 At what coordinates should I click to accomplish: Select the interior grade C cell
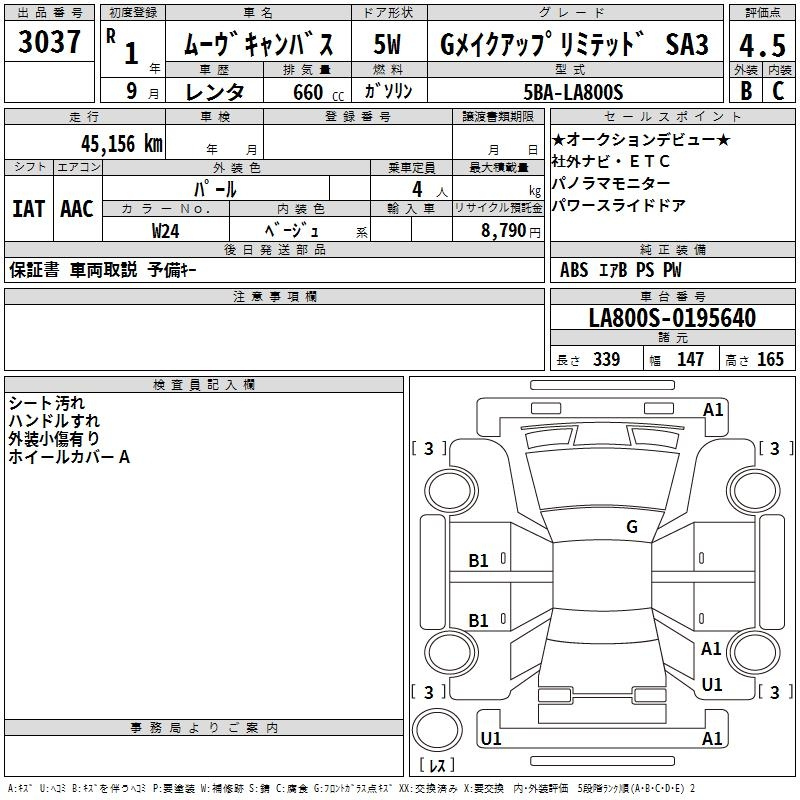click(777, 89)
